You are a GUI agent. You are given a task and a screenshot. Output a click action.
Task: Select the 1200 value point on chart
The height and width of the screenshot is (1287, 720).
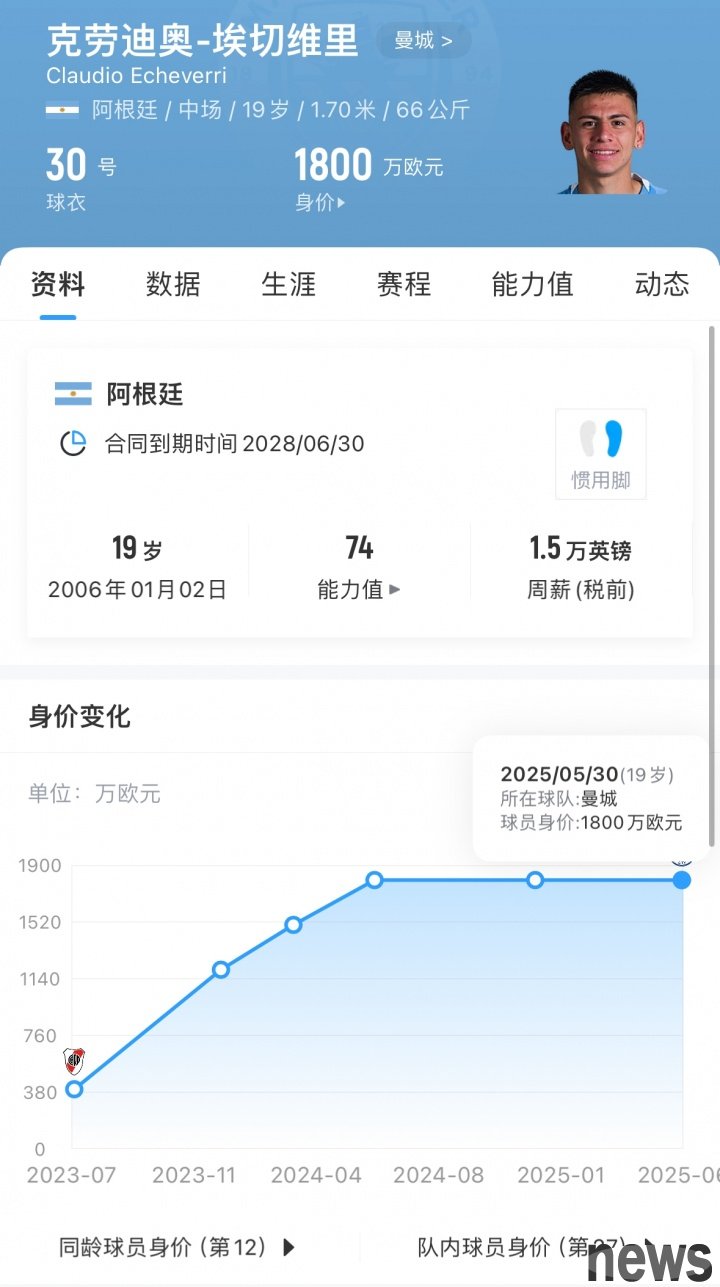click(x=221, y=969)
